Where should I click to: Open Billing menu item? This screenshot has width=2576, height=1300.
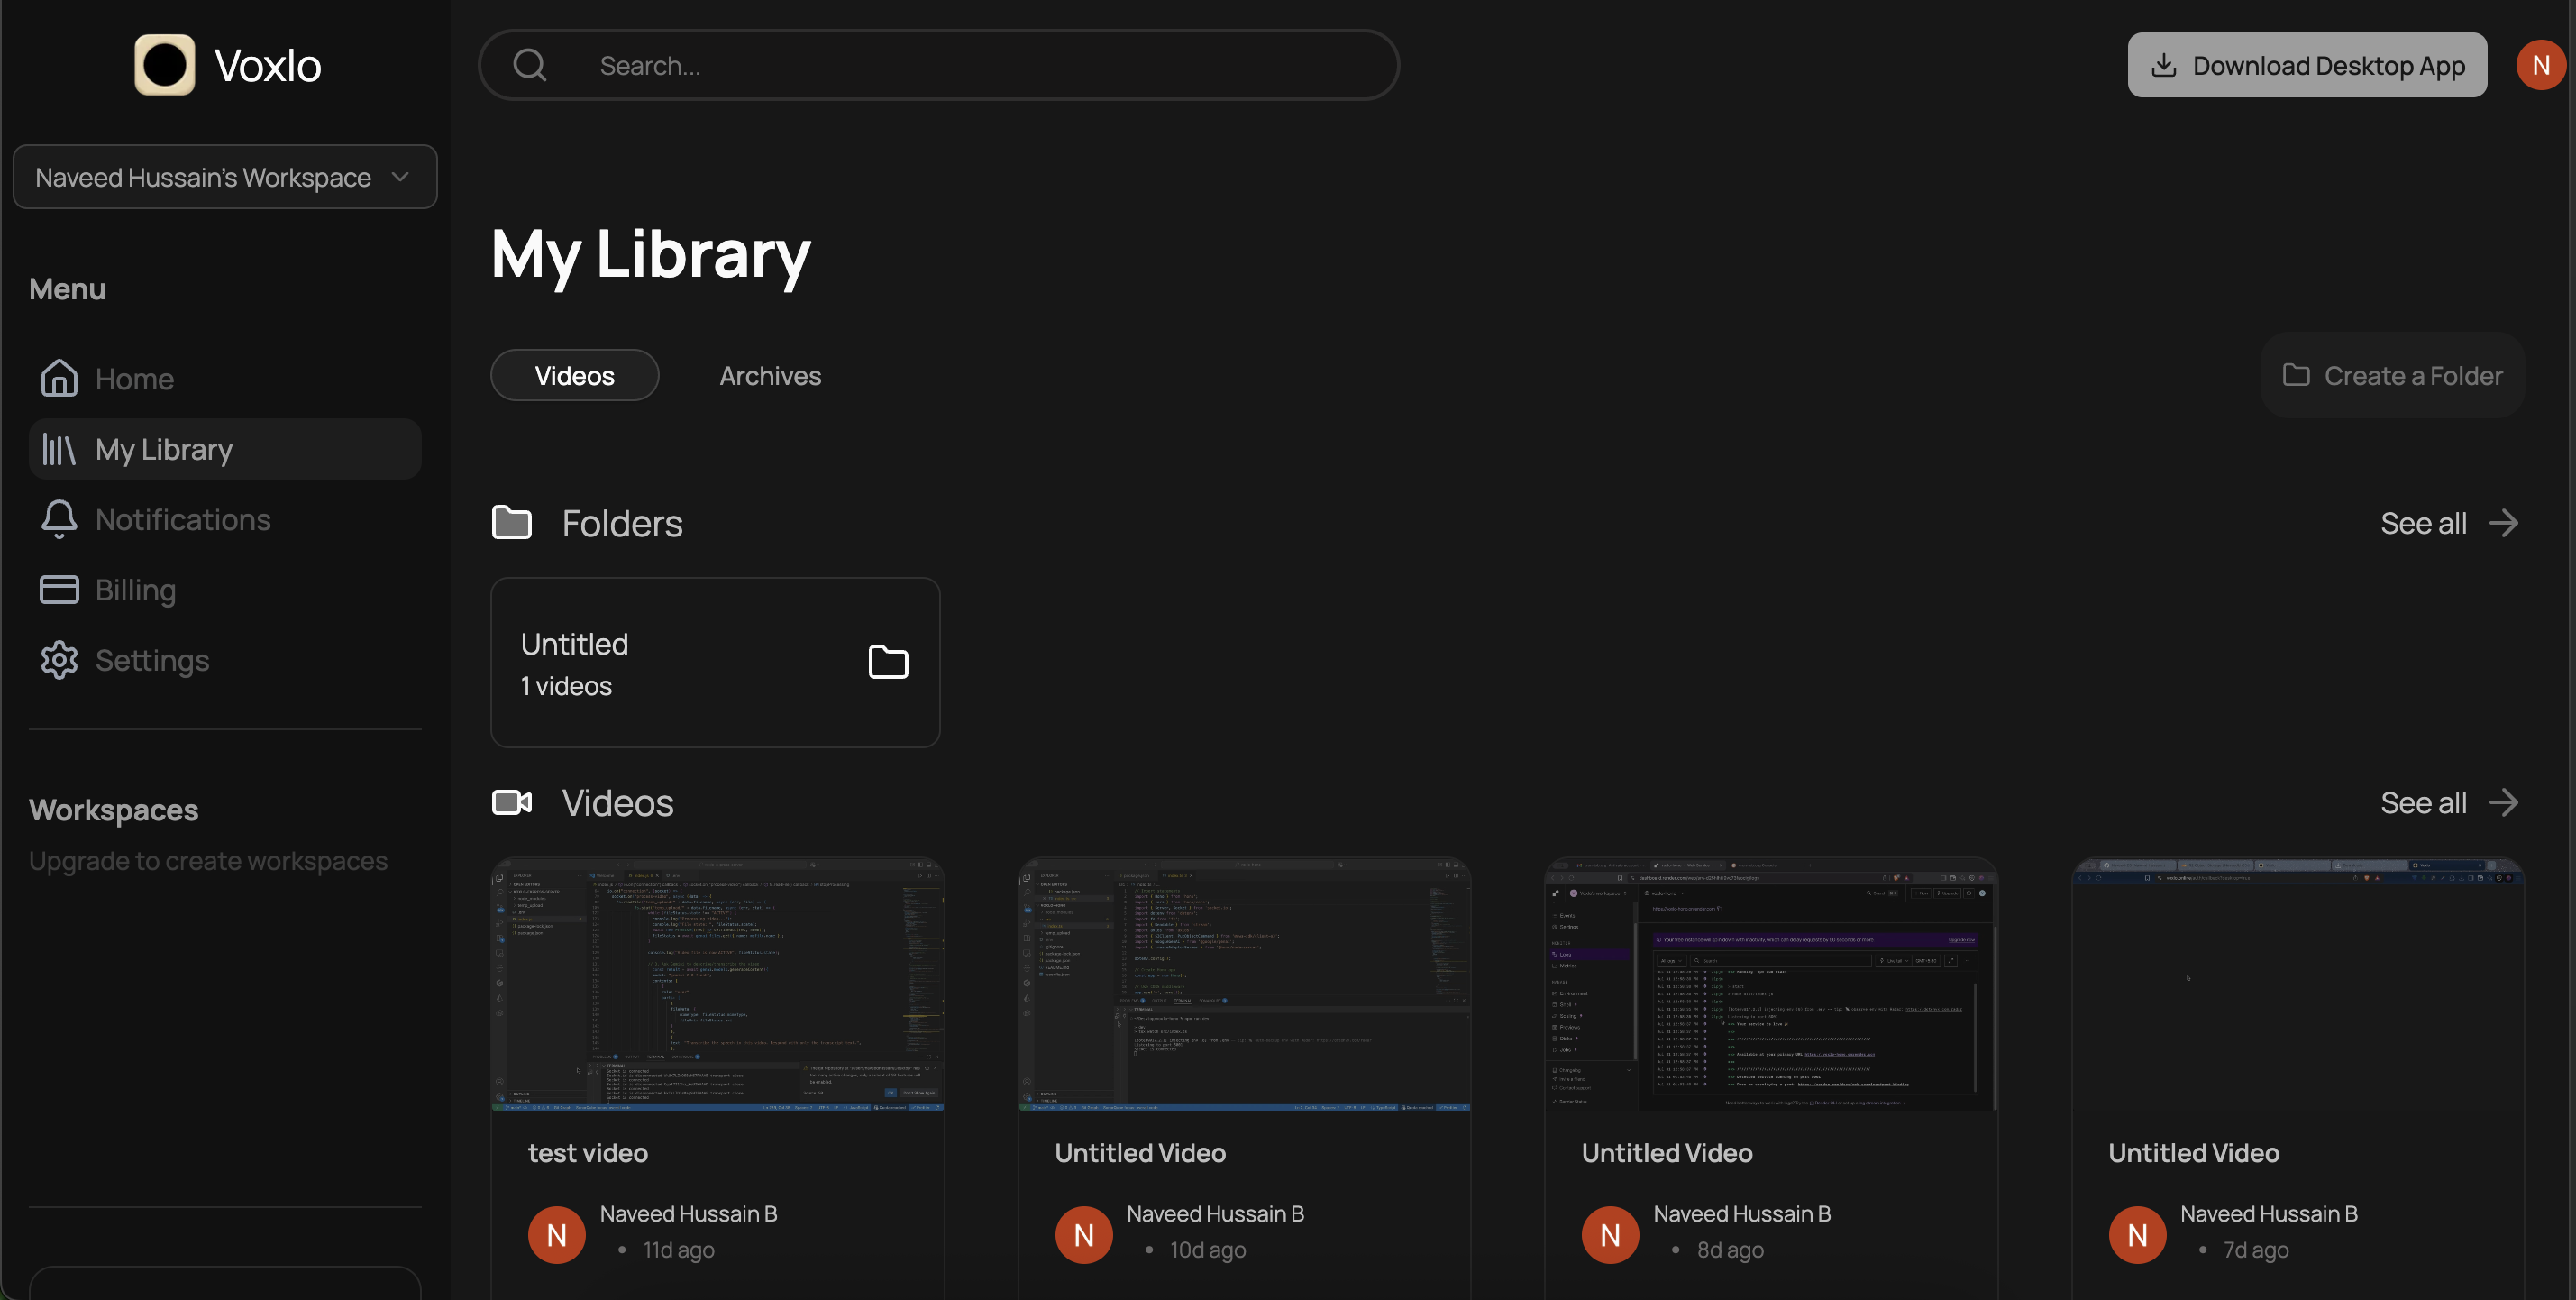pos(225,589)
